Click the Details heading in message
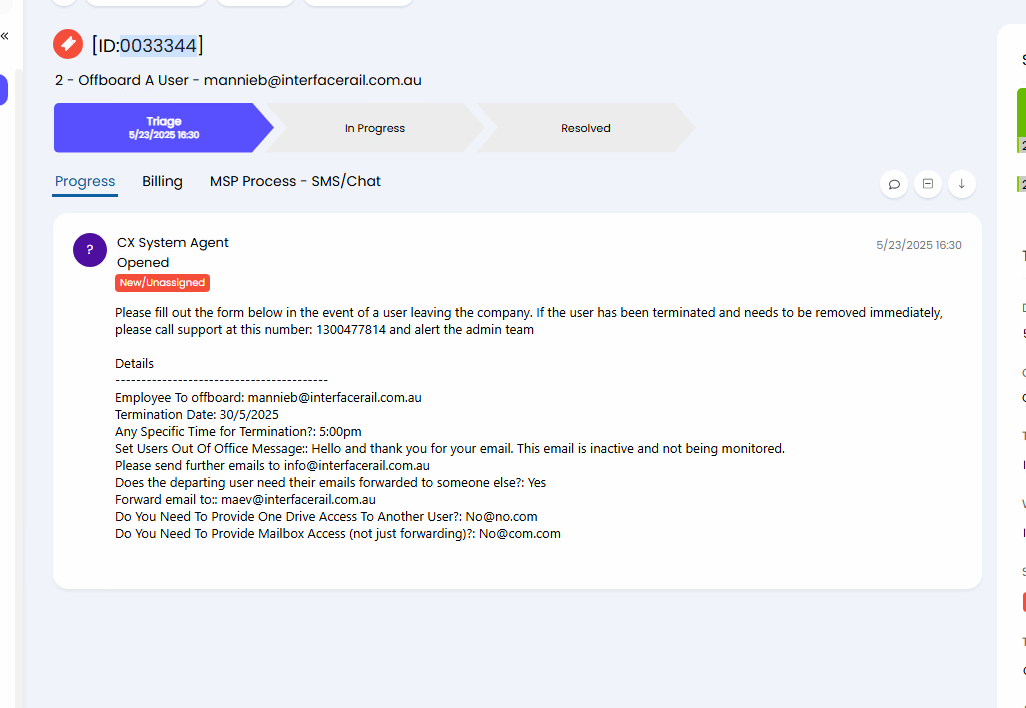The width and height of the screenshot is (1026, 708). (134, 364)
